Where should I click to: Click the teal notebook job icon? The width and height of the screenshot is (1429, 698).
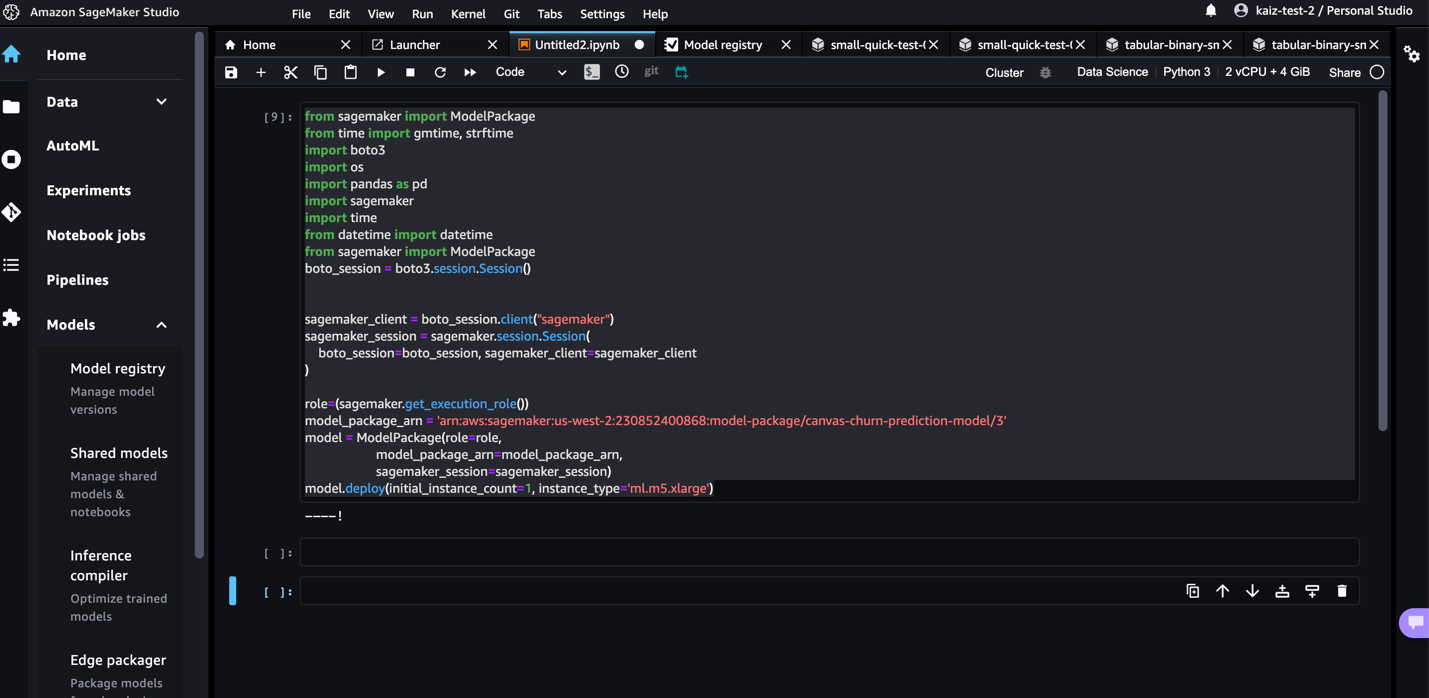coord(682,72)
